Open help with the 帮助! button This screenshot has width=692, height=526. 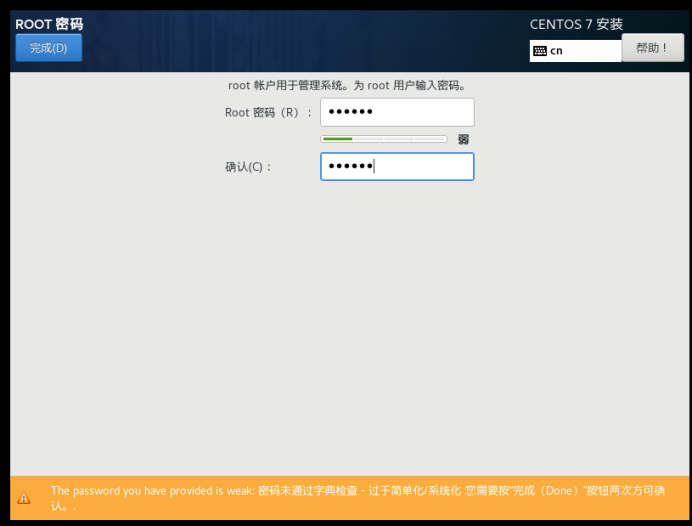[x=652, y=48]
